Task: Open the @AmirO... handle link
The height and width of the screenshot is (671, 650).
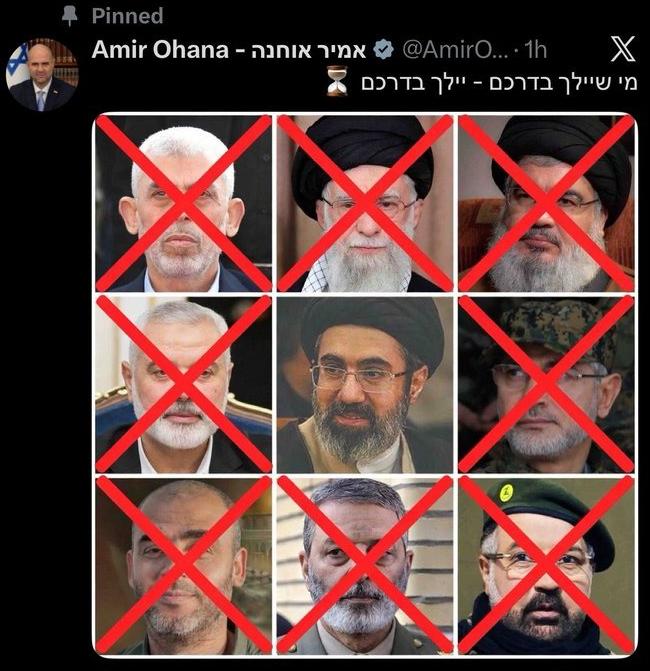Action: point(455,50)
